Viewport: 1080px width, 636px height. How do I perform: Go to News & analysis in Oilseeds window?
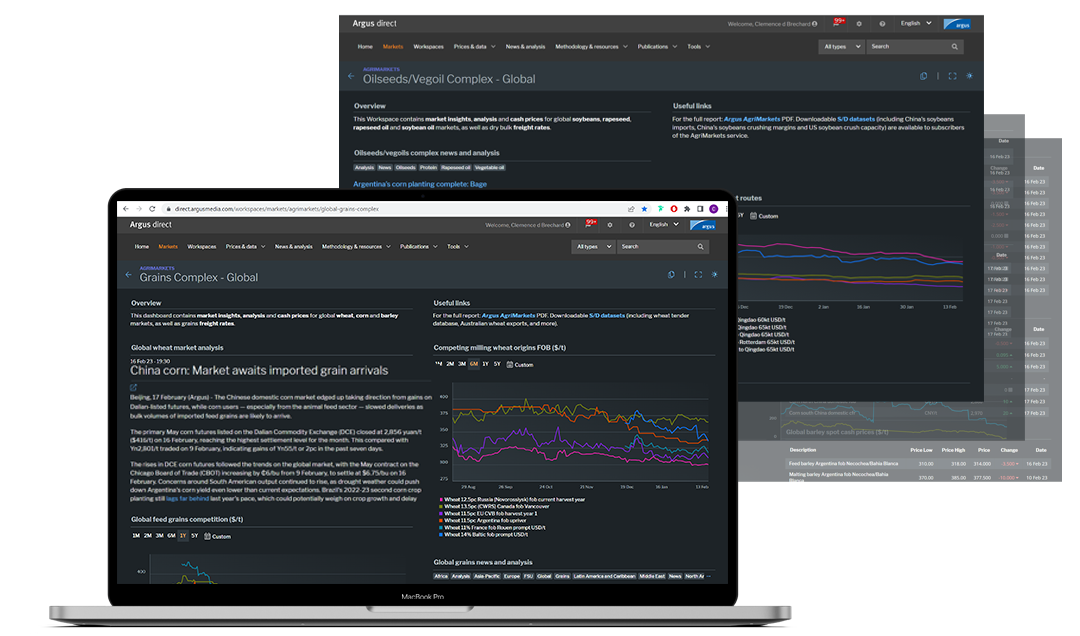(526, 46)
